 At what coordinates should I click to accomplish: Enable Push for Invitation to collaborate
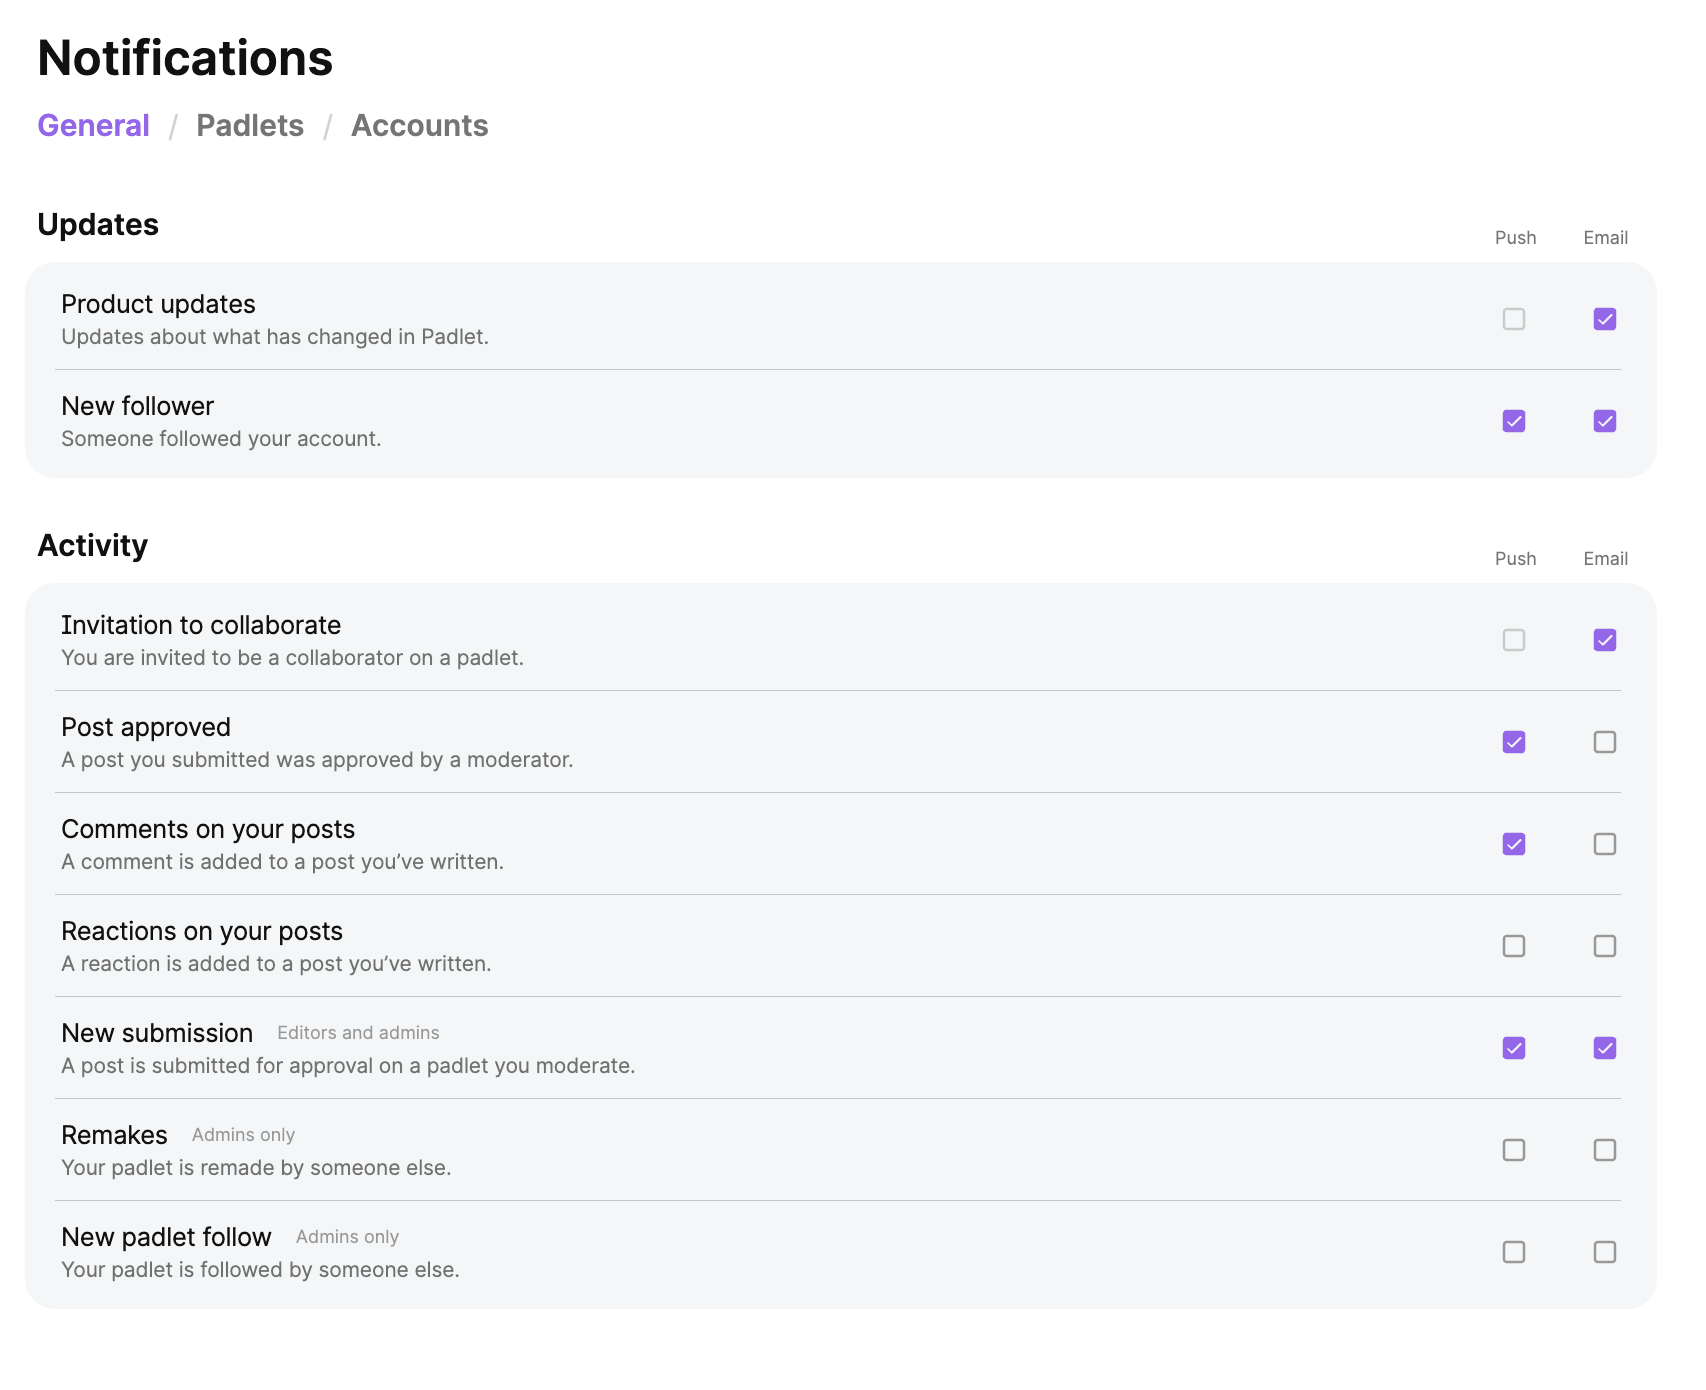[1514, 640]
